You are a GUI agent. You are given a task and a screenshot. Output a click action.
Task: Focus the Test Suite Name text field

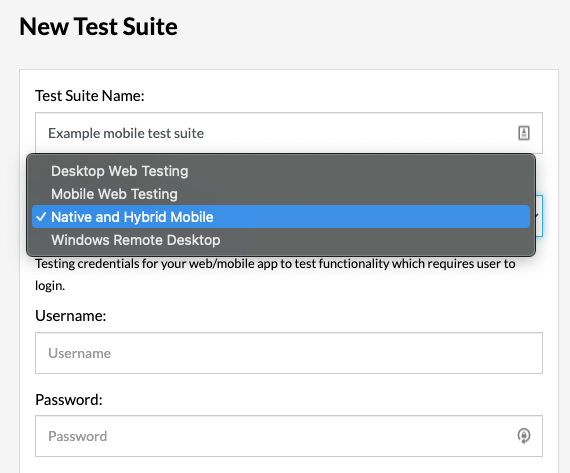pos(289,133)
